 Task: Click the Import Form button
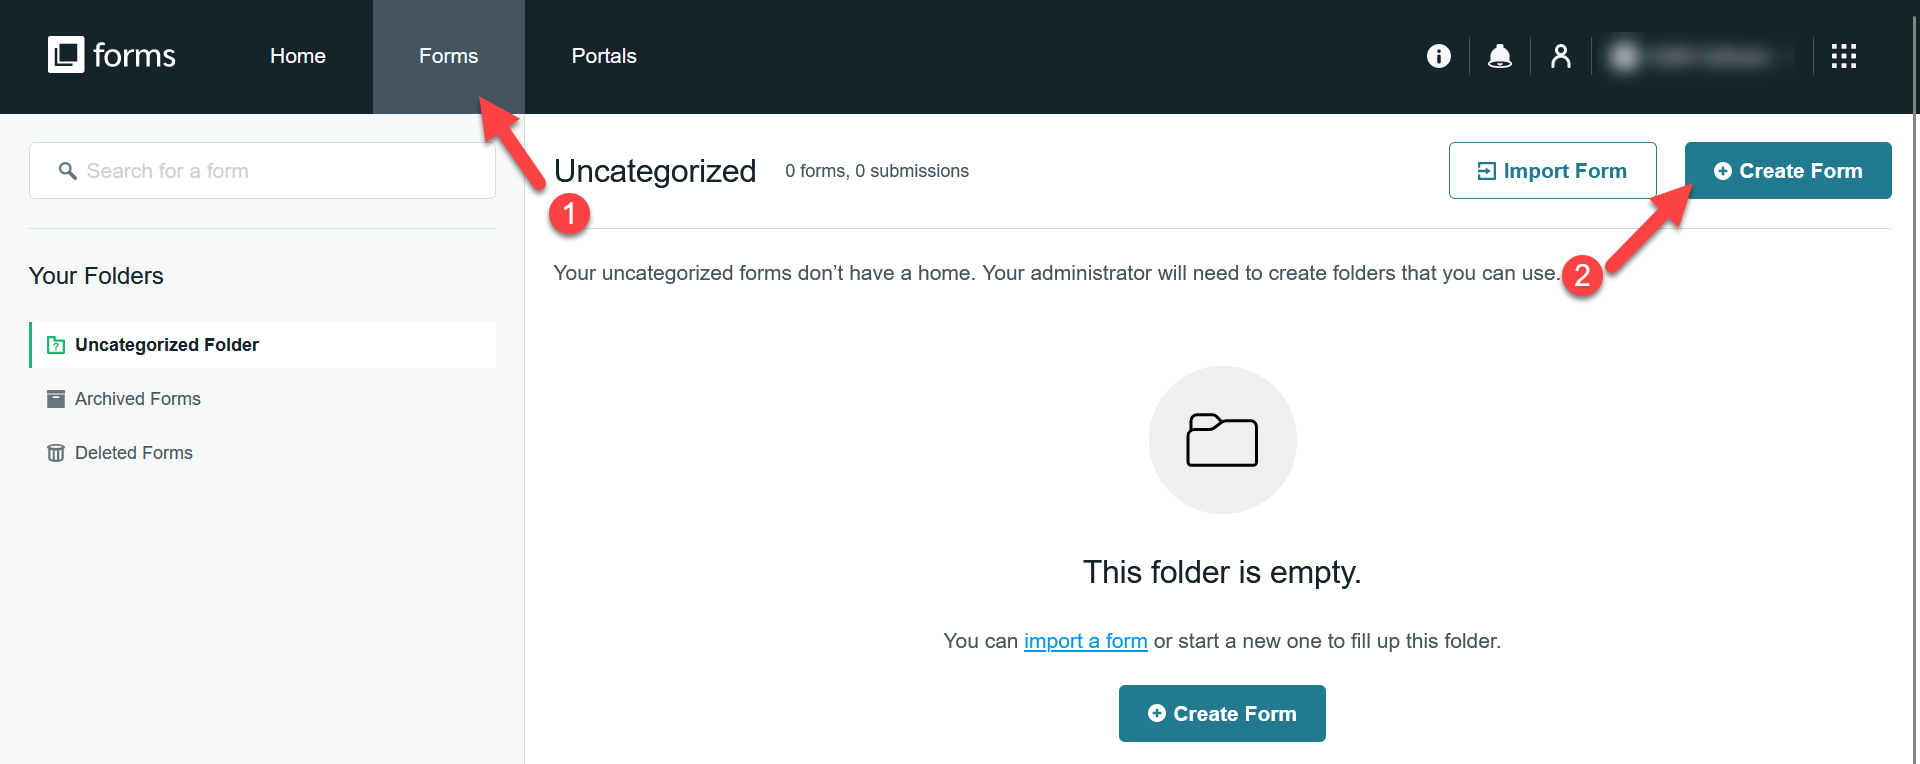point(1552,170)
